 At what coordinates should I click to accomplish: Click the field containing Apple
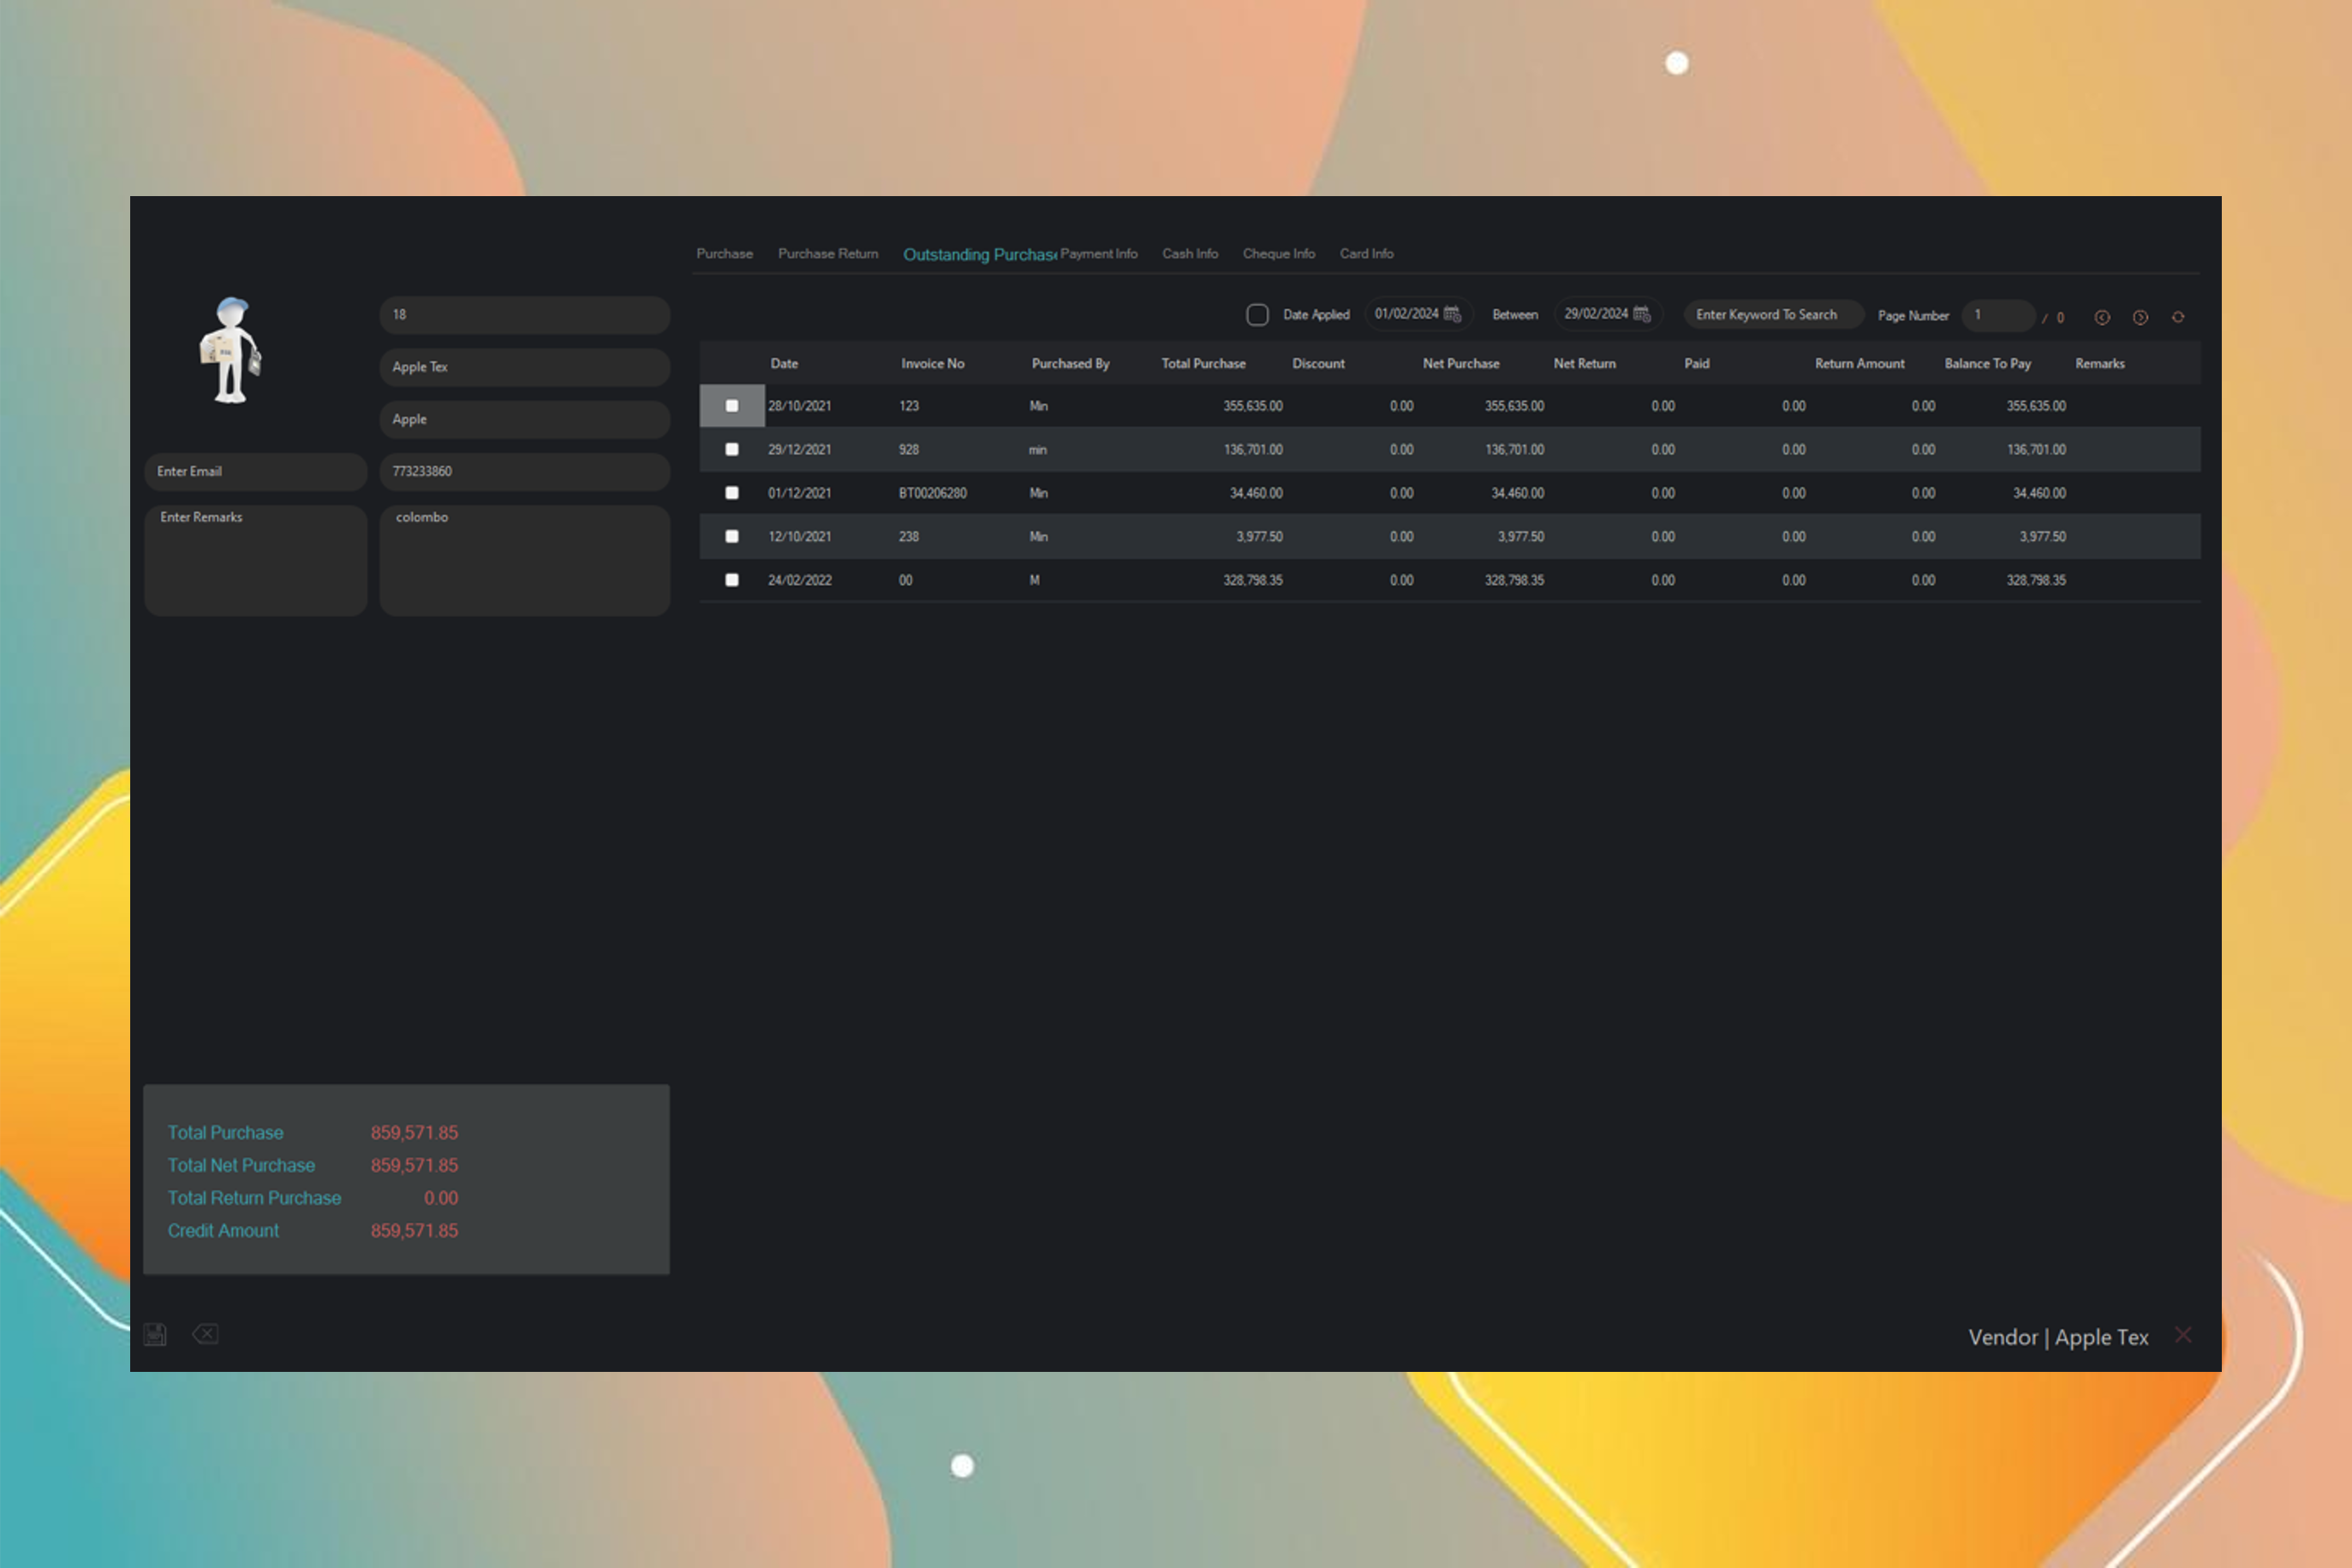[525, 419]
